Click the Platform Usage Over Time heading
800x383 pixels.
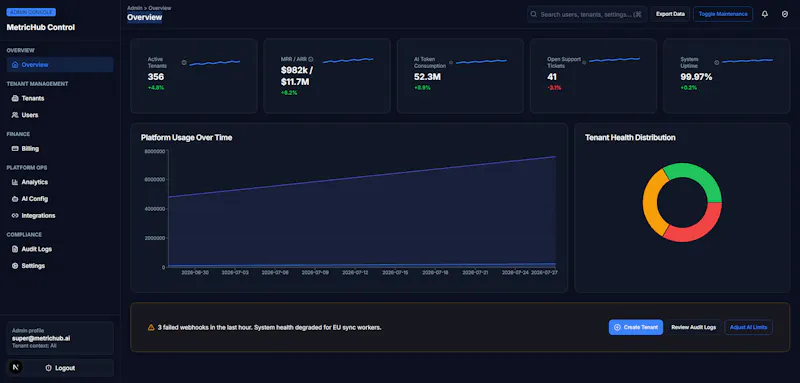coord(187,138)
